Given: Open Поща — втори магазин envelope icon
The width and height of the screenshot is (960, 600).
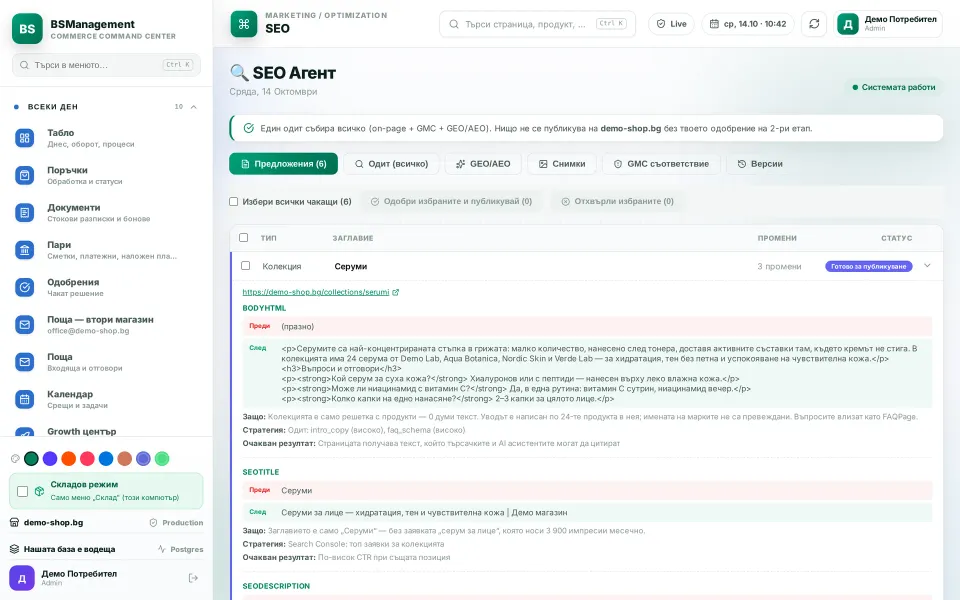Looking at the screenshot, I should pos(24,324).
